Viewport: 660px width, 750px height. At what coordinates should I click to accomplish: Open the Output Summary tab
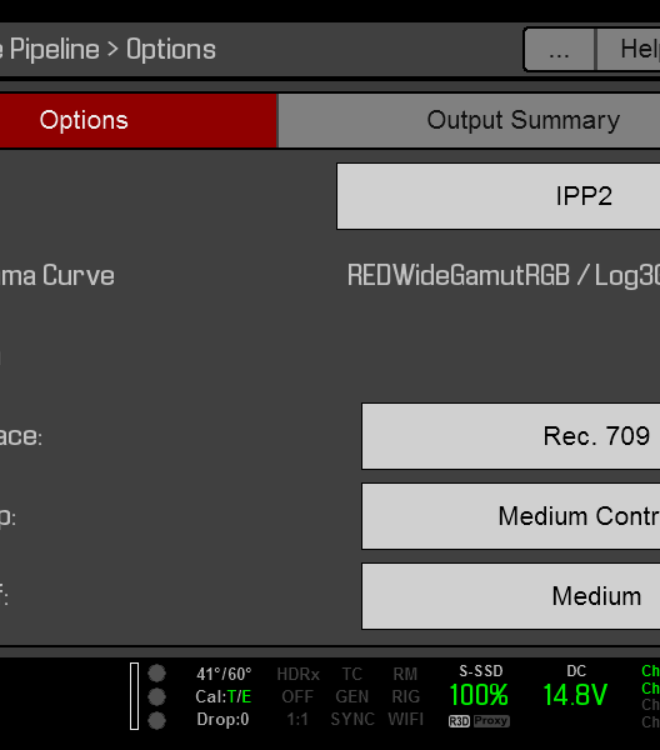pyautogui.click(x=470, y=121)
